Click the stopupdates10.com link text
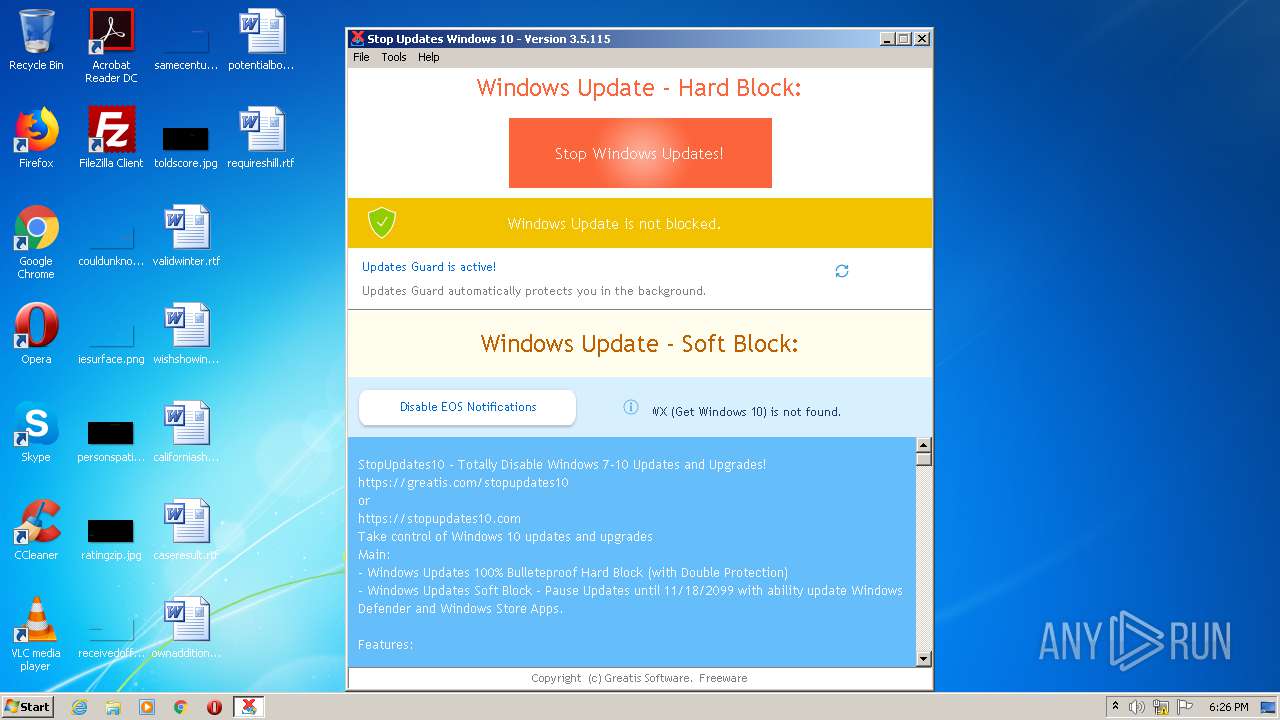The height and width of the screenshot is (720, 1280). (439, 518)
